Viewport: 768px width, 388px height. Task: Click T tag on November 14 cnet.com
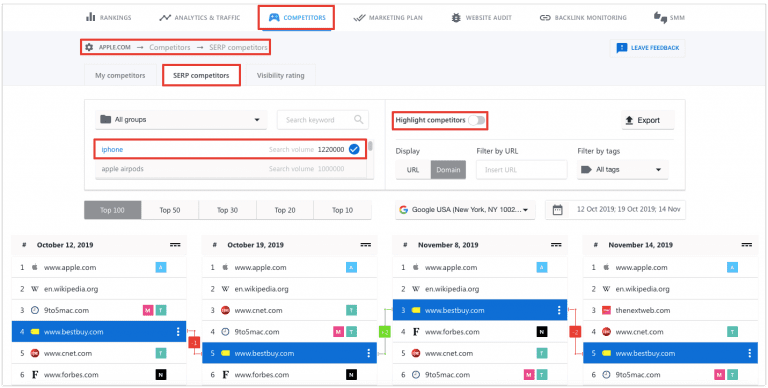pyautogui.click(x=732, y=332)
